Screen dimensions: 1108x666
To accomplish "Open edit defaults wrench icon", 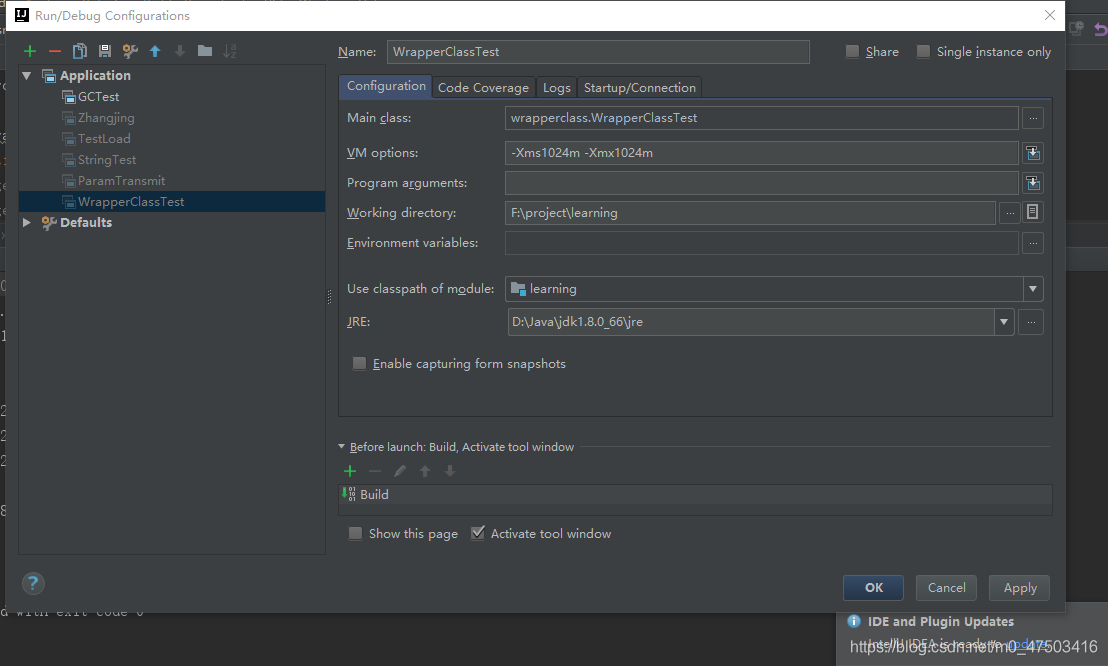I will [x=130, y=51].
